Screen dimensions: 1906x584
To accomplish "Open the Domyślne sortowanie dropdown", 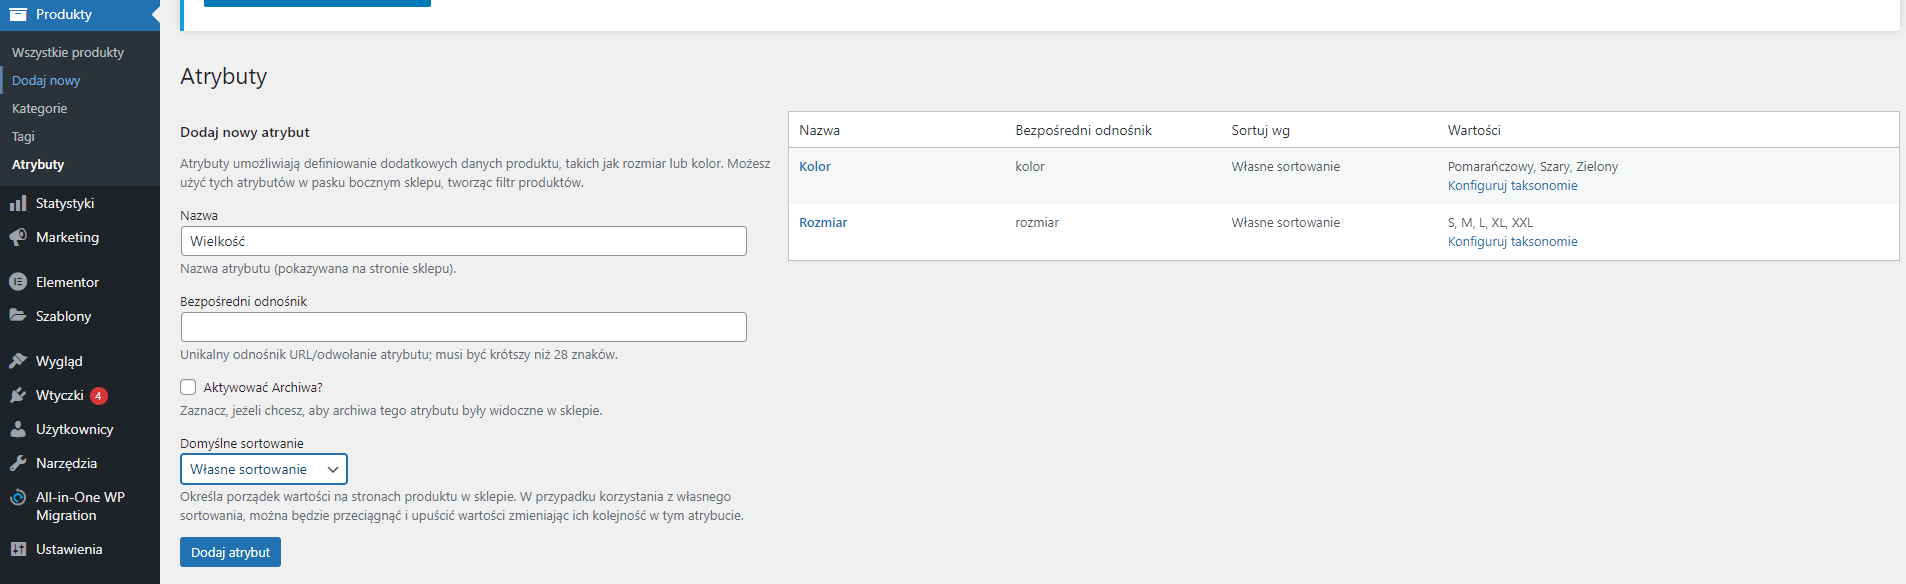I will click(x=264, y=469).
